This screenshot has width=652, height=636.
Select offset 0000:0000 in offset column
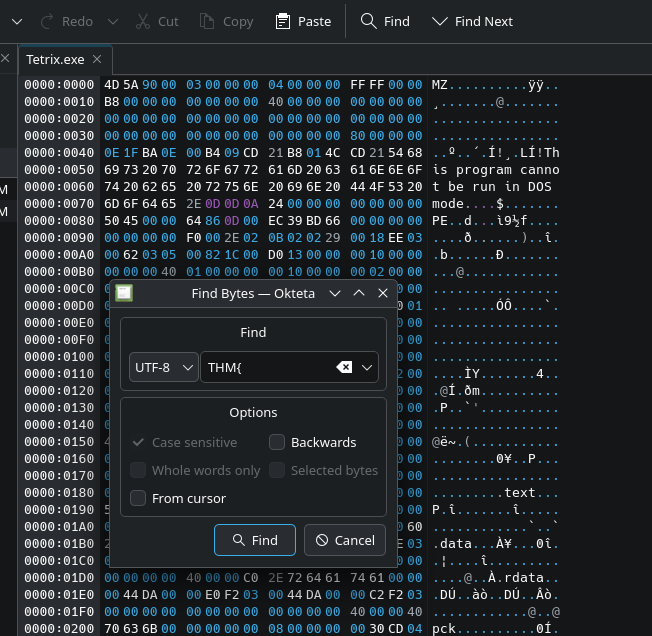(59, 85)
